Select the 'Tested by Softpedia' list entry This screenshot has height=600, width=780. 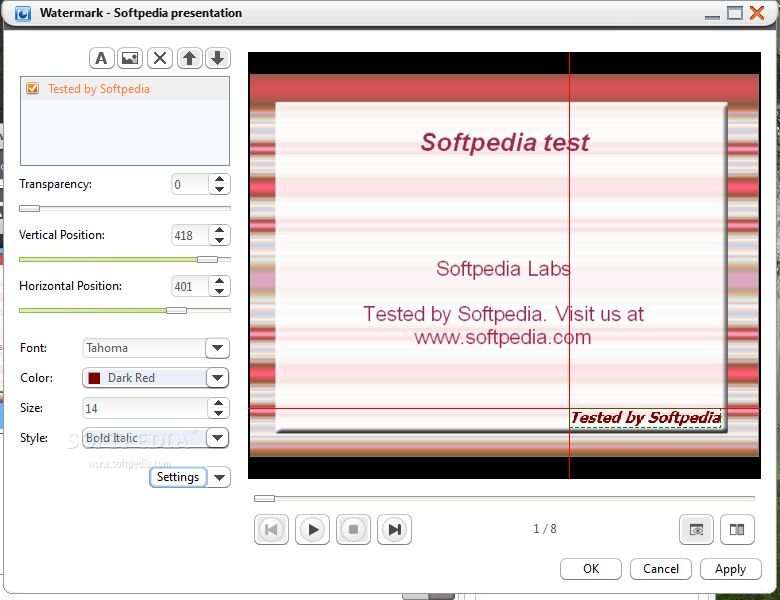pyautogui.click(x=125, y=89)
